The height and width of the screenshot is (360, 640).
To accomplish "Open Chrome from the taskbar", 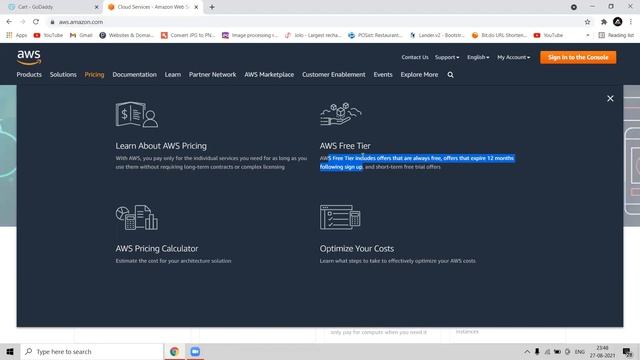I will coord(174,351).
